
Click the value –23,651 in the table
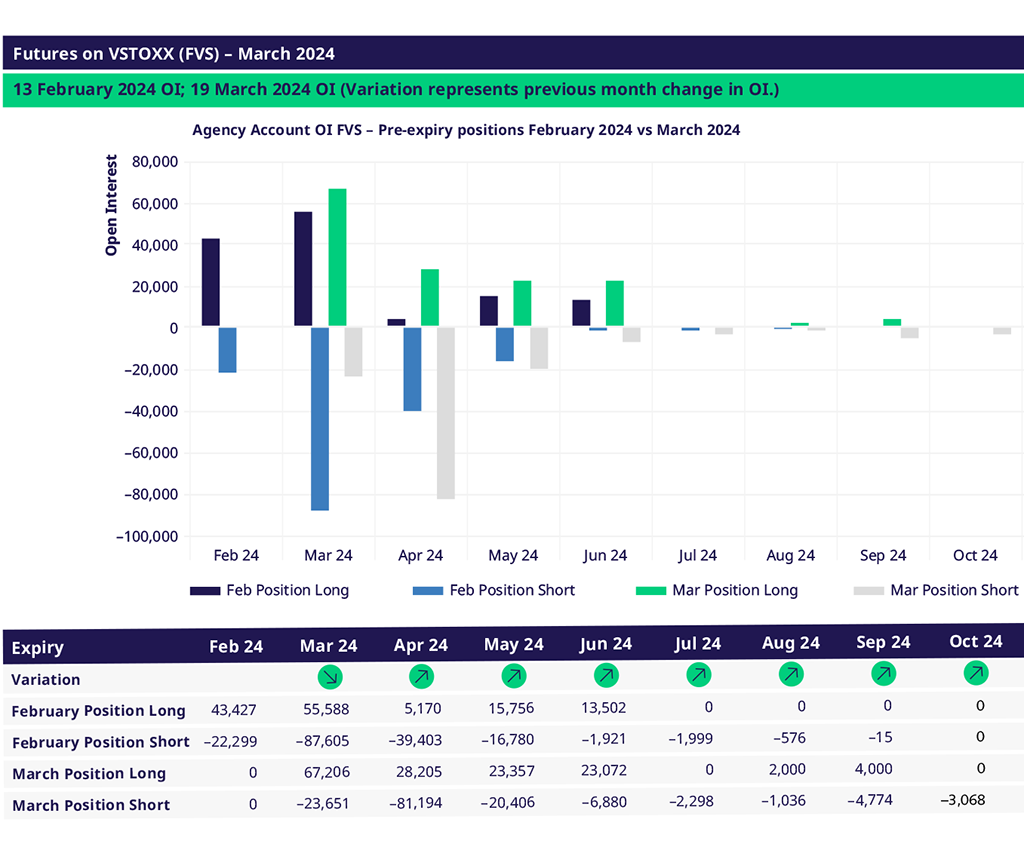[322, 803]
